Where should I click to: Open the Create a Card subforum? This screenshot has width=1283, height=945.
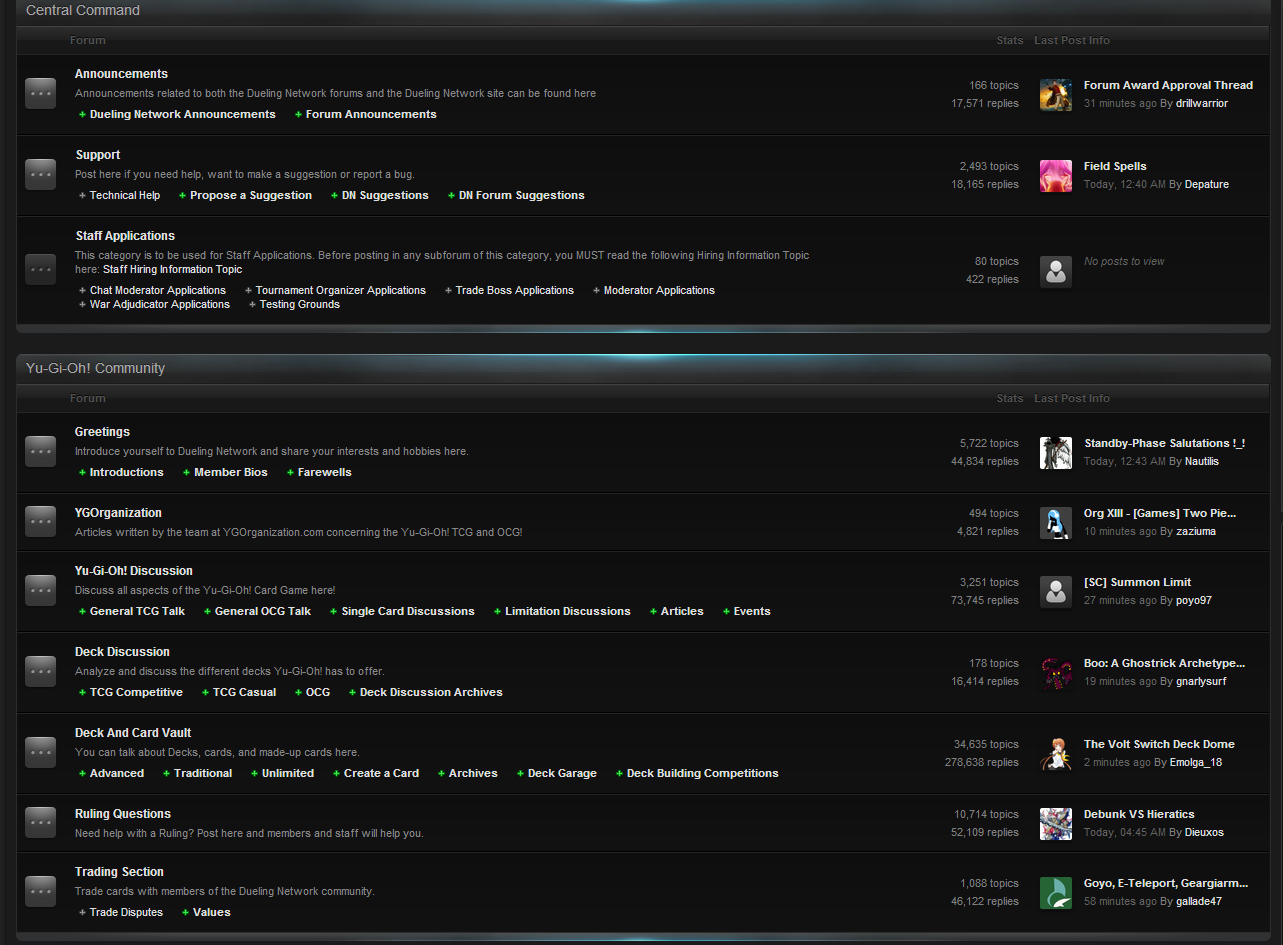[x=381, y=773]
